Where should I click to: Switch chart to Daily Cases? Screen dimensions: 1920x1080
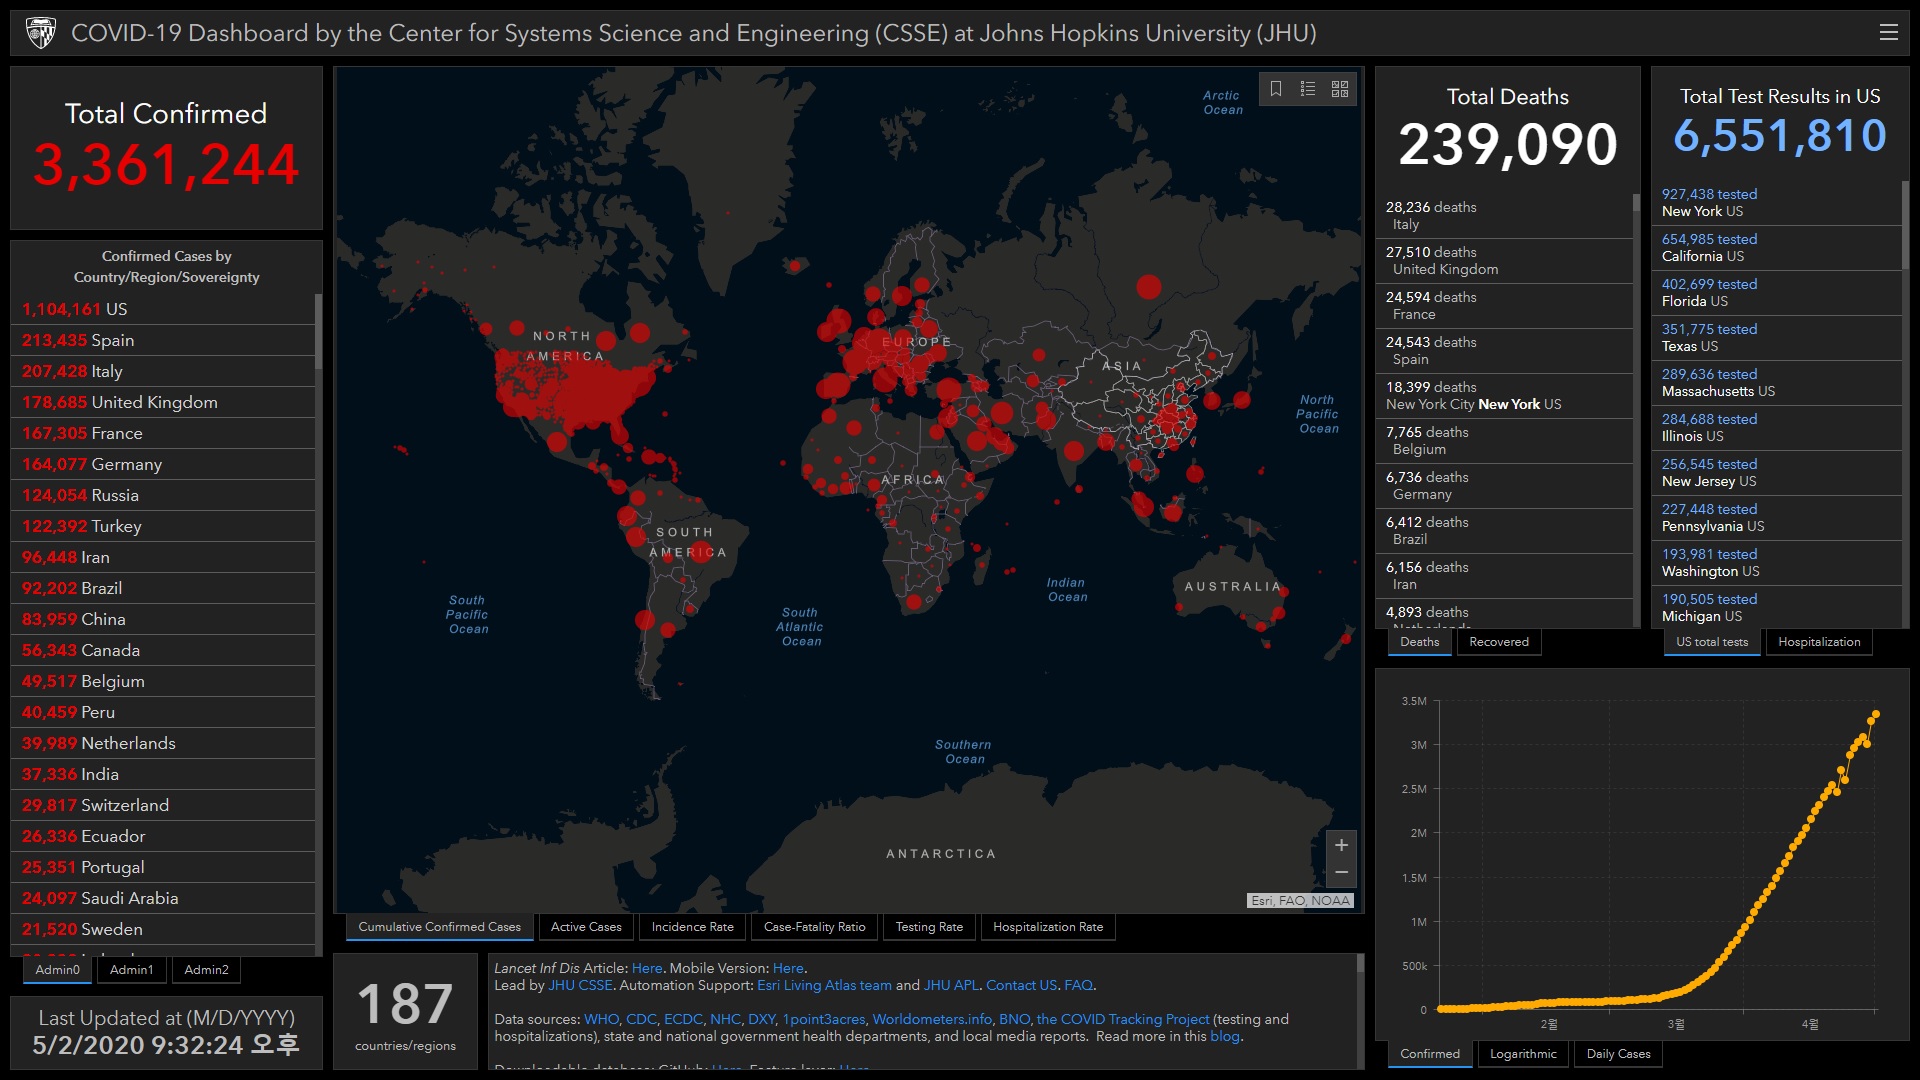pyautogui.click(x=1618, y=1054)
